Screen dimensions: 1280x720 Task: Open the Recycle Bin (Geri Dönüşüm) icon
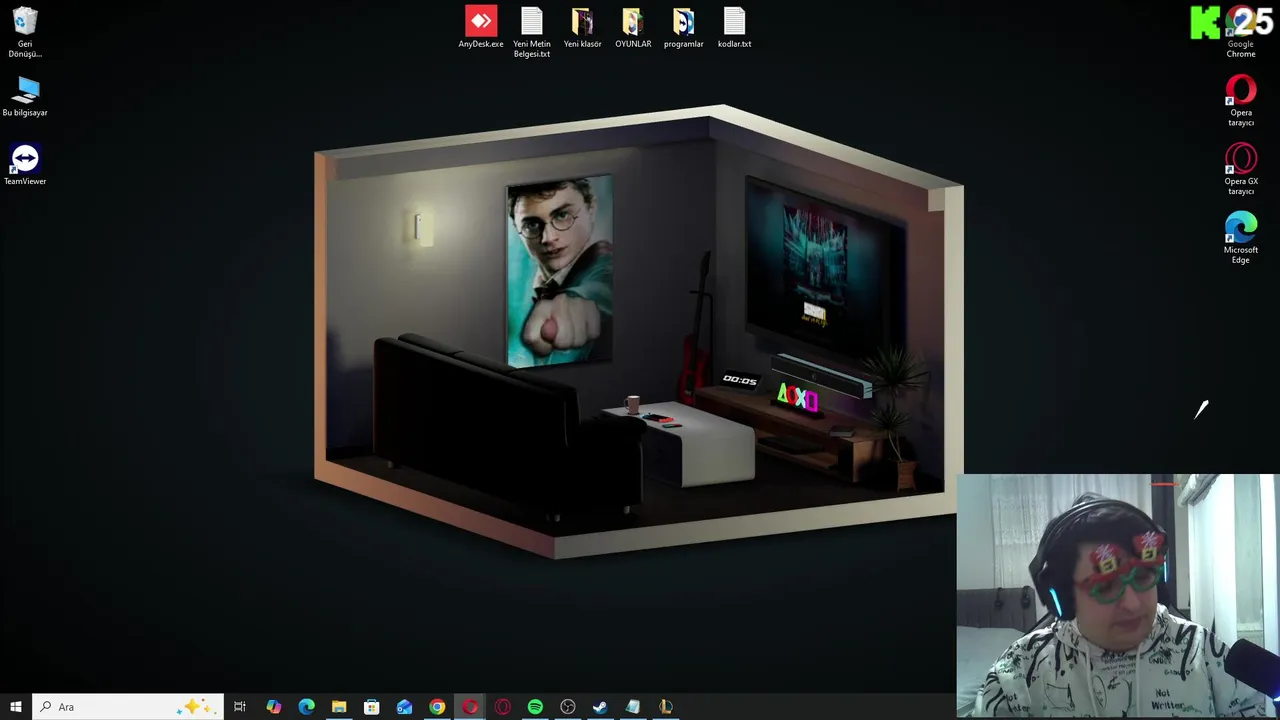pos(25,32)
